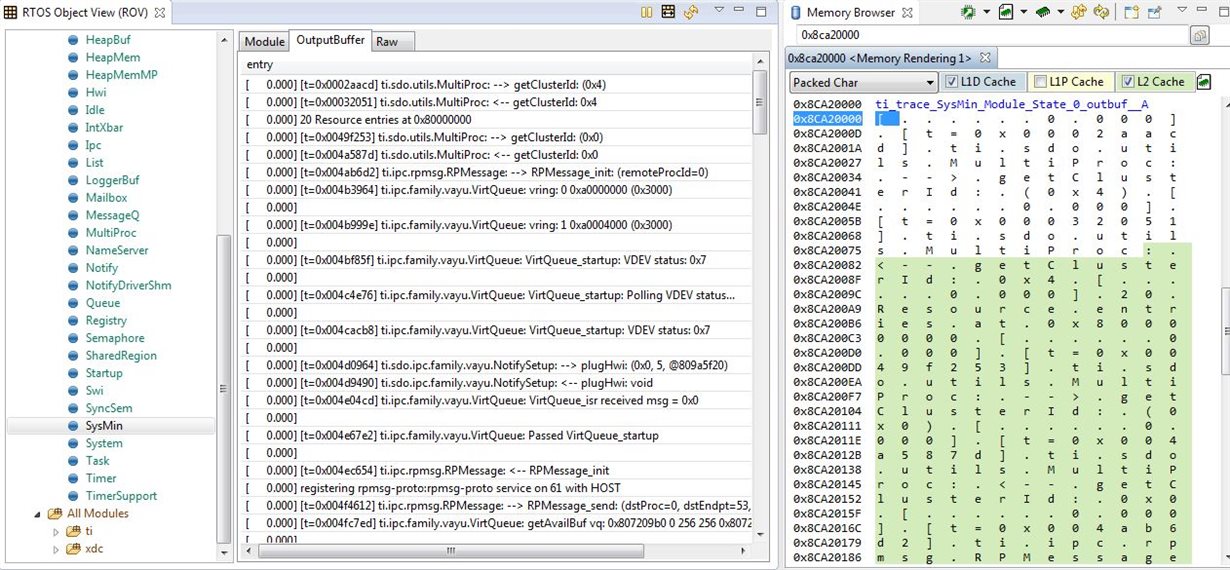The image size is (1230, 570).
Task: Open dropdown beside the save memory icon
Action: tap(1022, 12)
